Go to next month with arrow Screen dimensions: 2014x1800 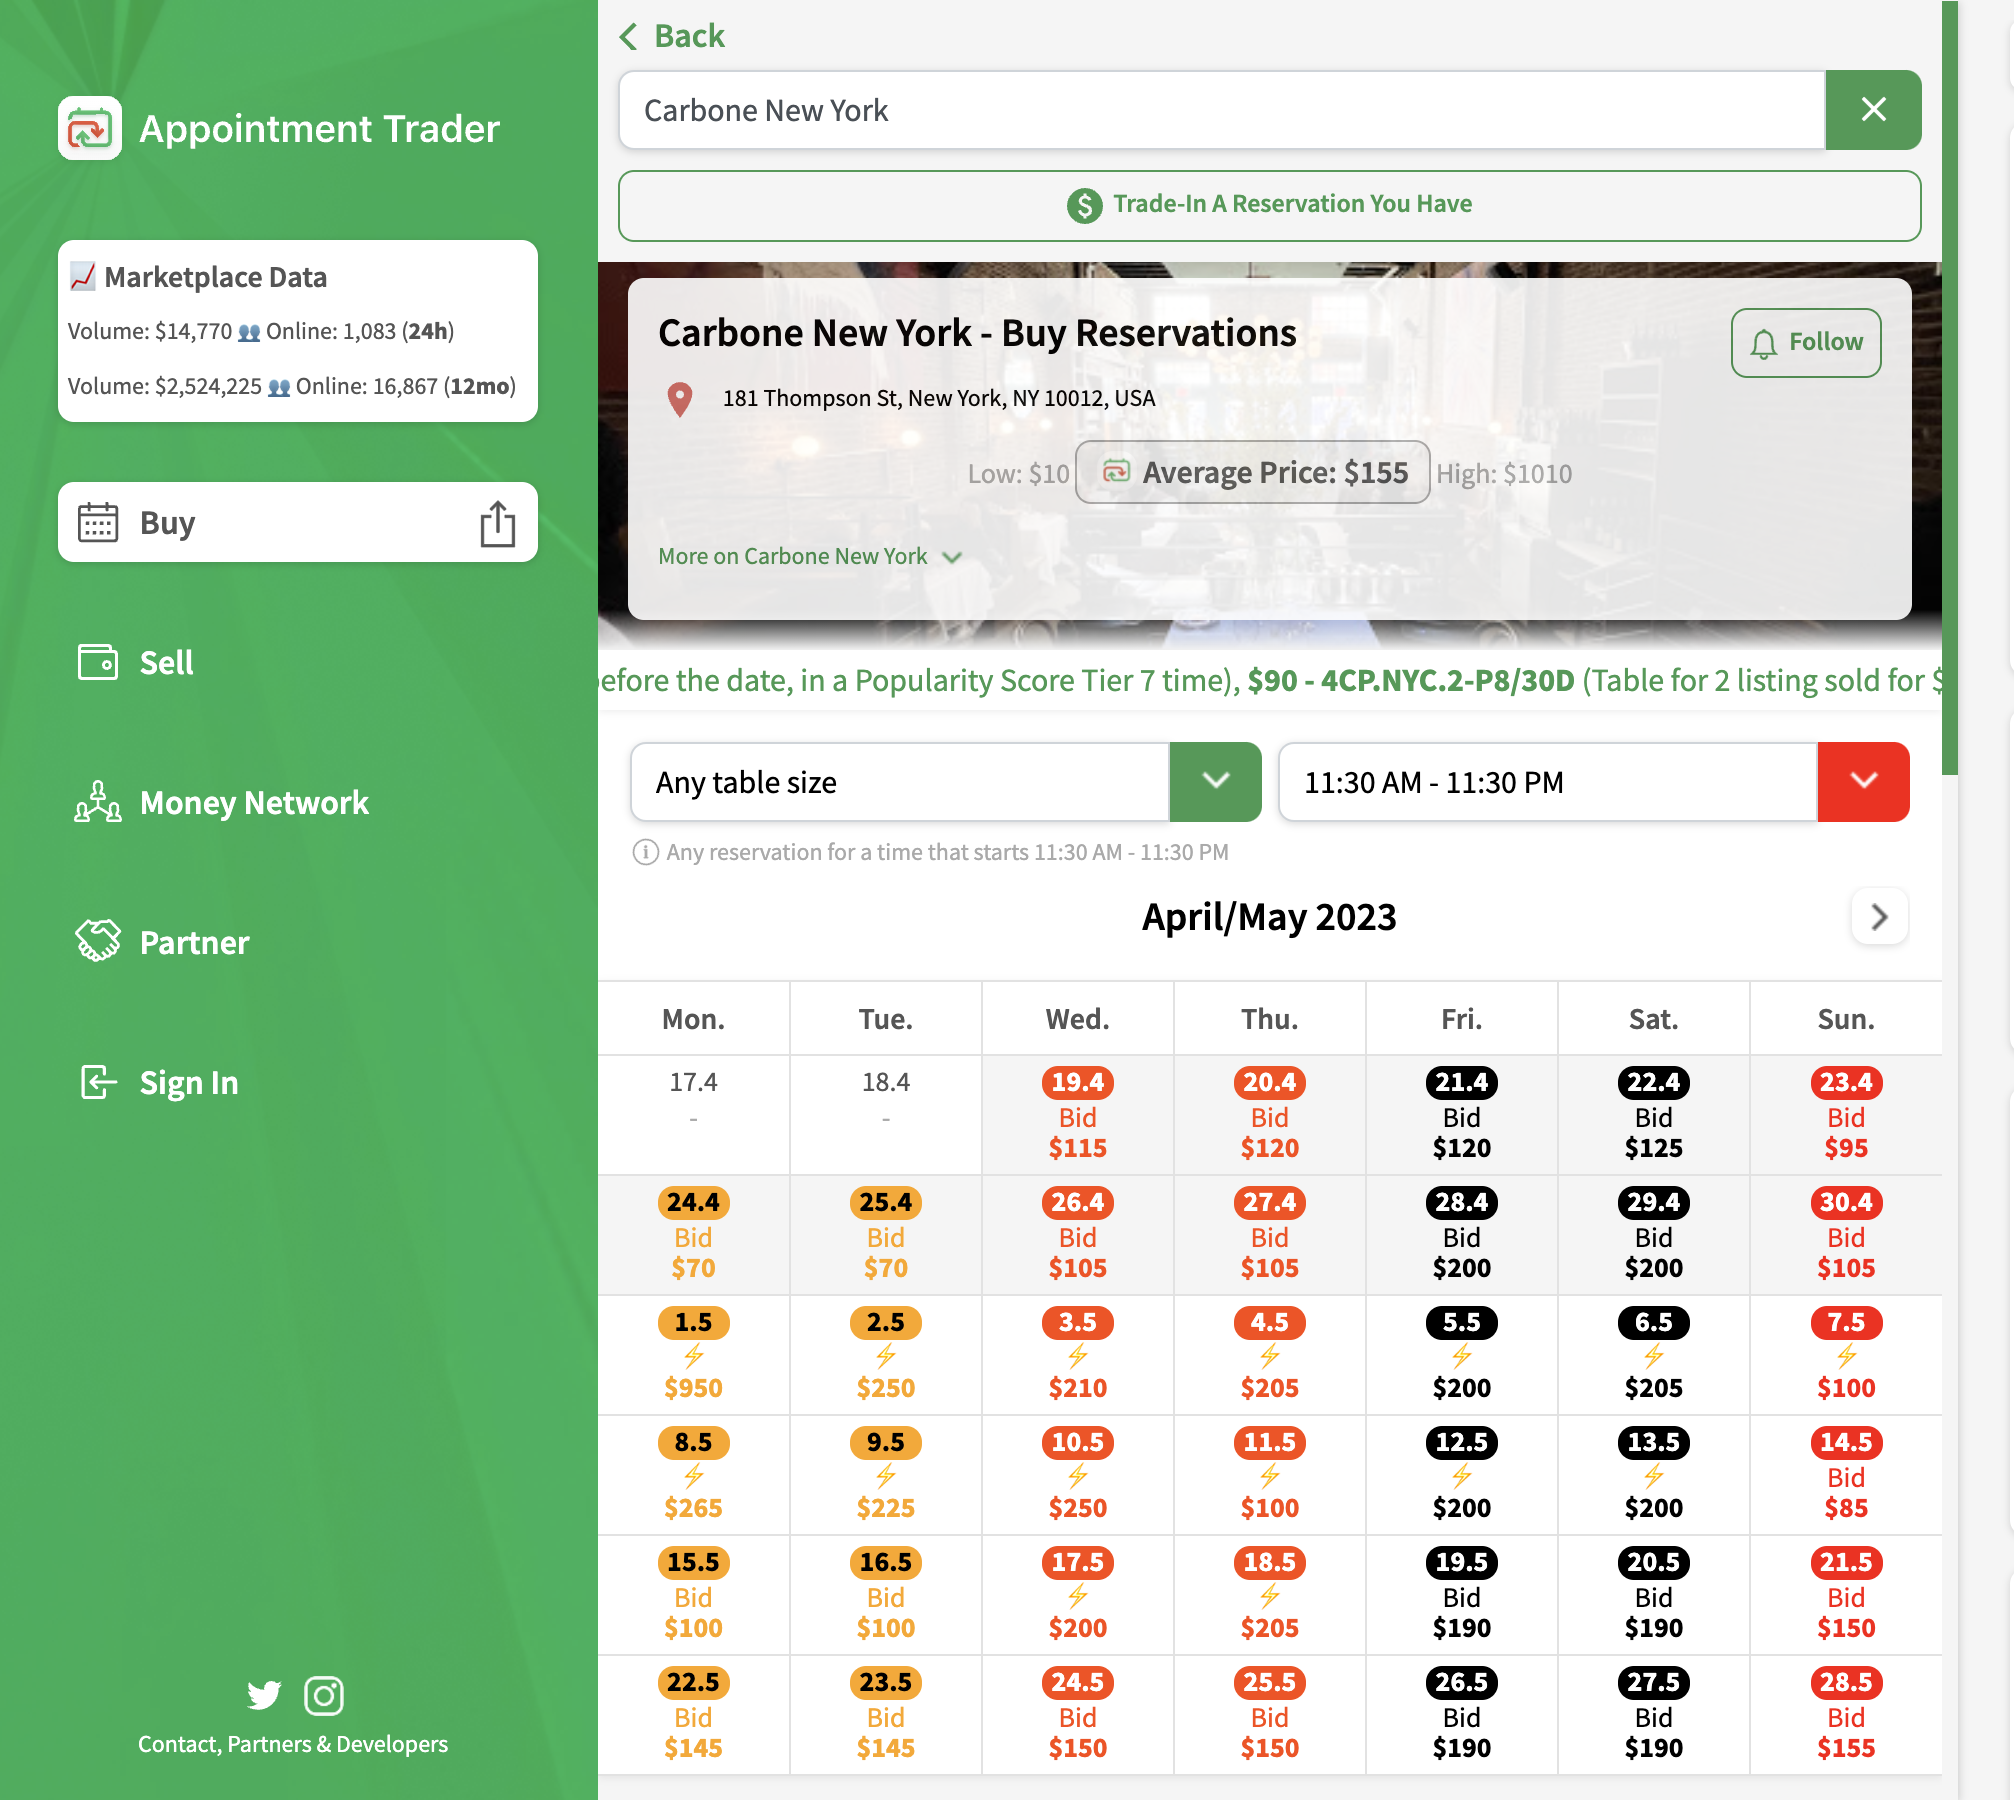coord(1879,917)
